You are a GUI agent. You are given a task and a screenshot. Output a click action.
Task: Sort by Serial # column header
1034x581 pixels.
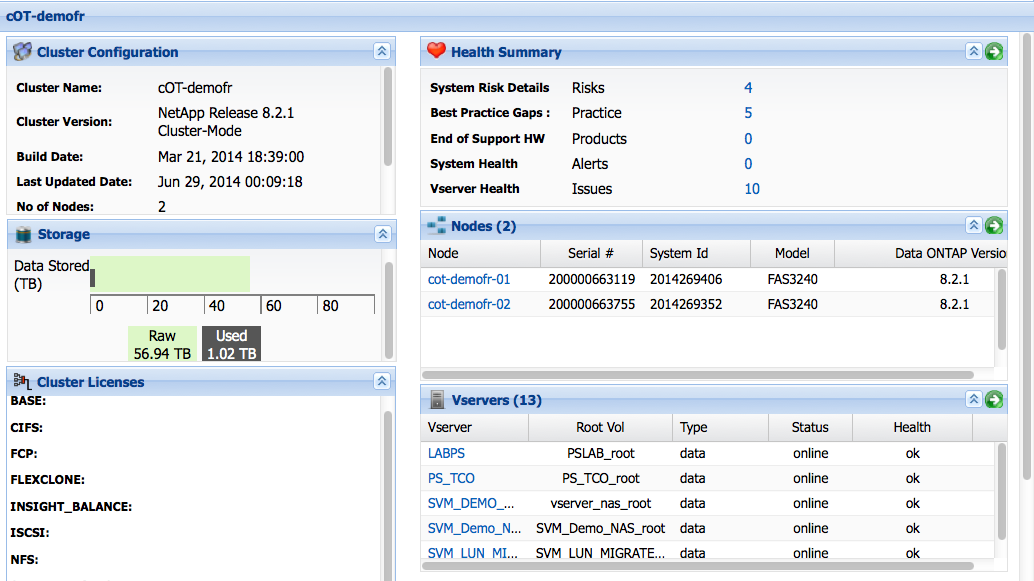tap(589, 253)
